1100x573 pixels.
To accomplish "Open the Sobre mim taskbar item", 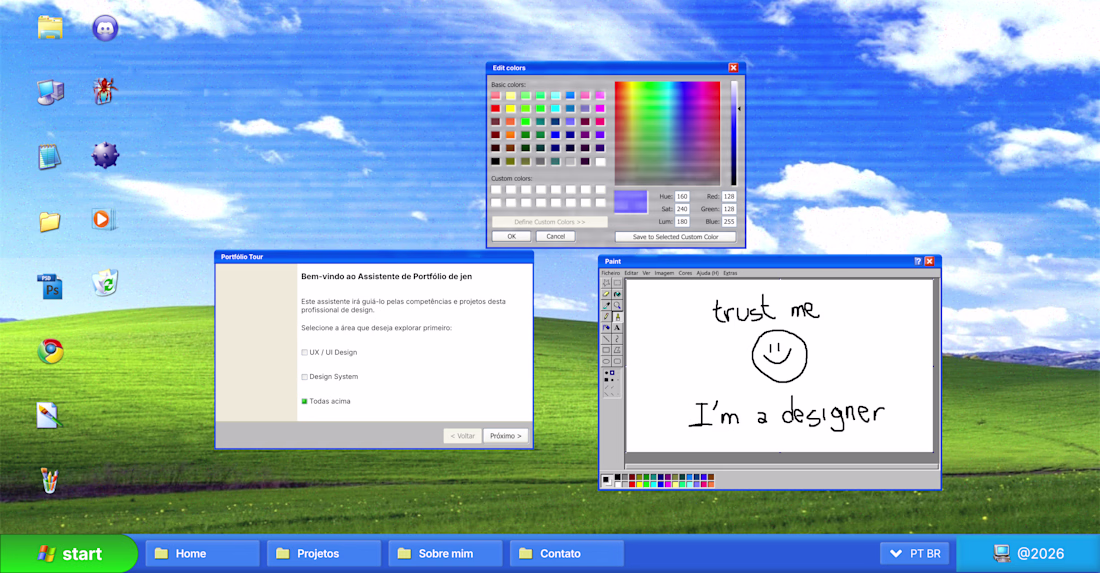I will 445,553.
